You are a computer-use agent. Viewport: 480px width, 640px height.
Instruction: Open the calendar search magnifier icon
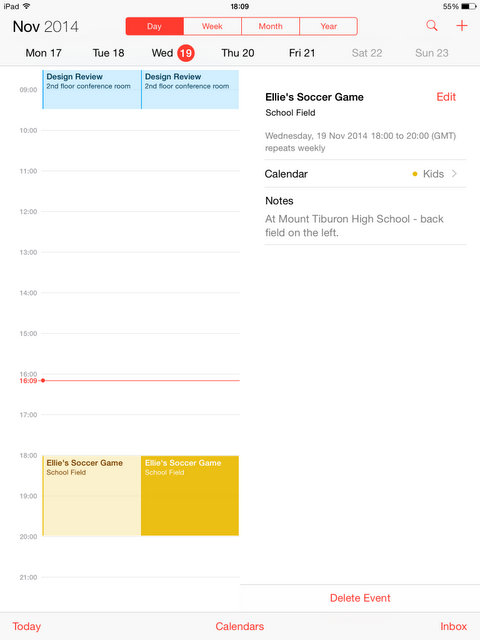(432, 26)
